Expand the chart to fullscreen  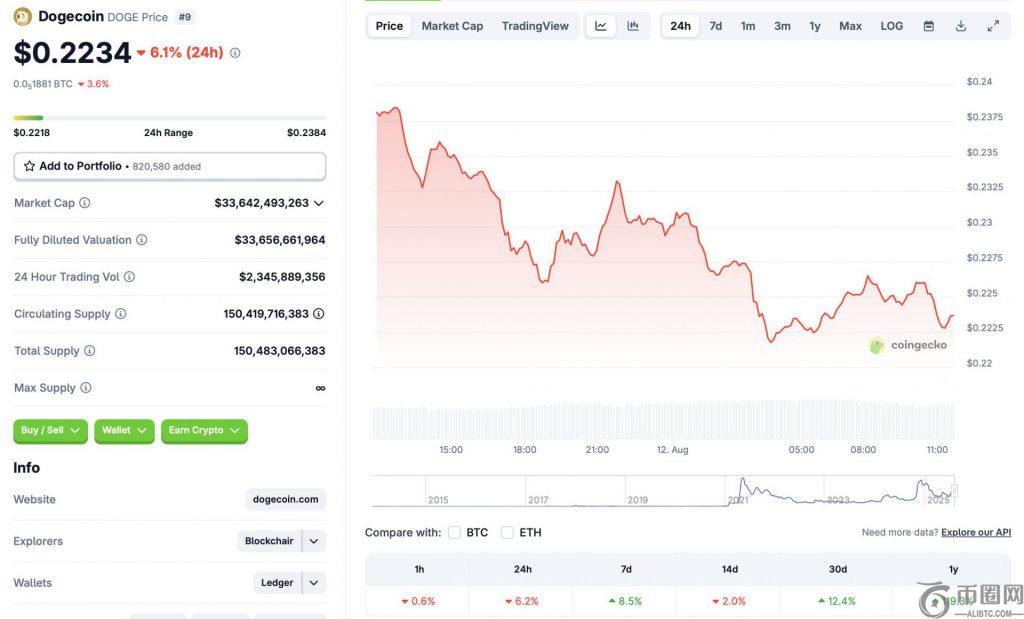coord(993,26)
